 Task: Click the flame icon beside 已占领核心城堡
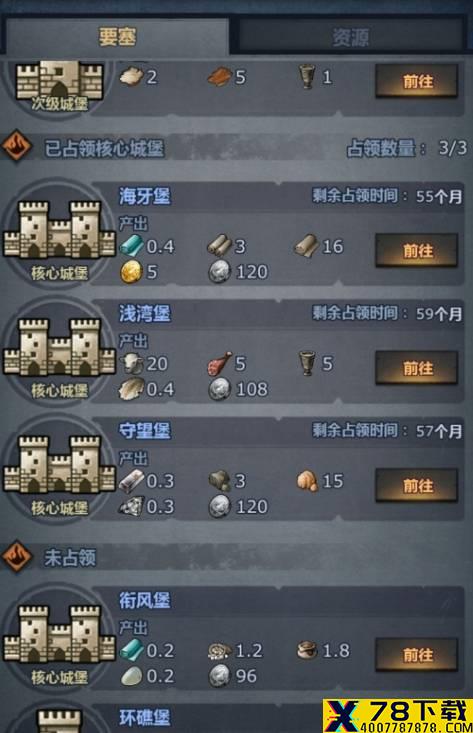(x=16, y=146)
